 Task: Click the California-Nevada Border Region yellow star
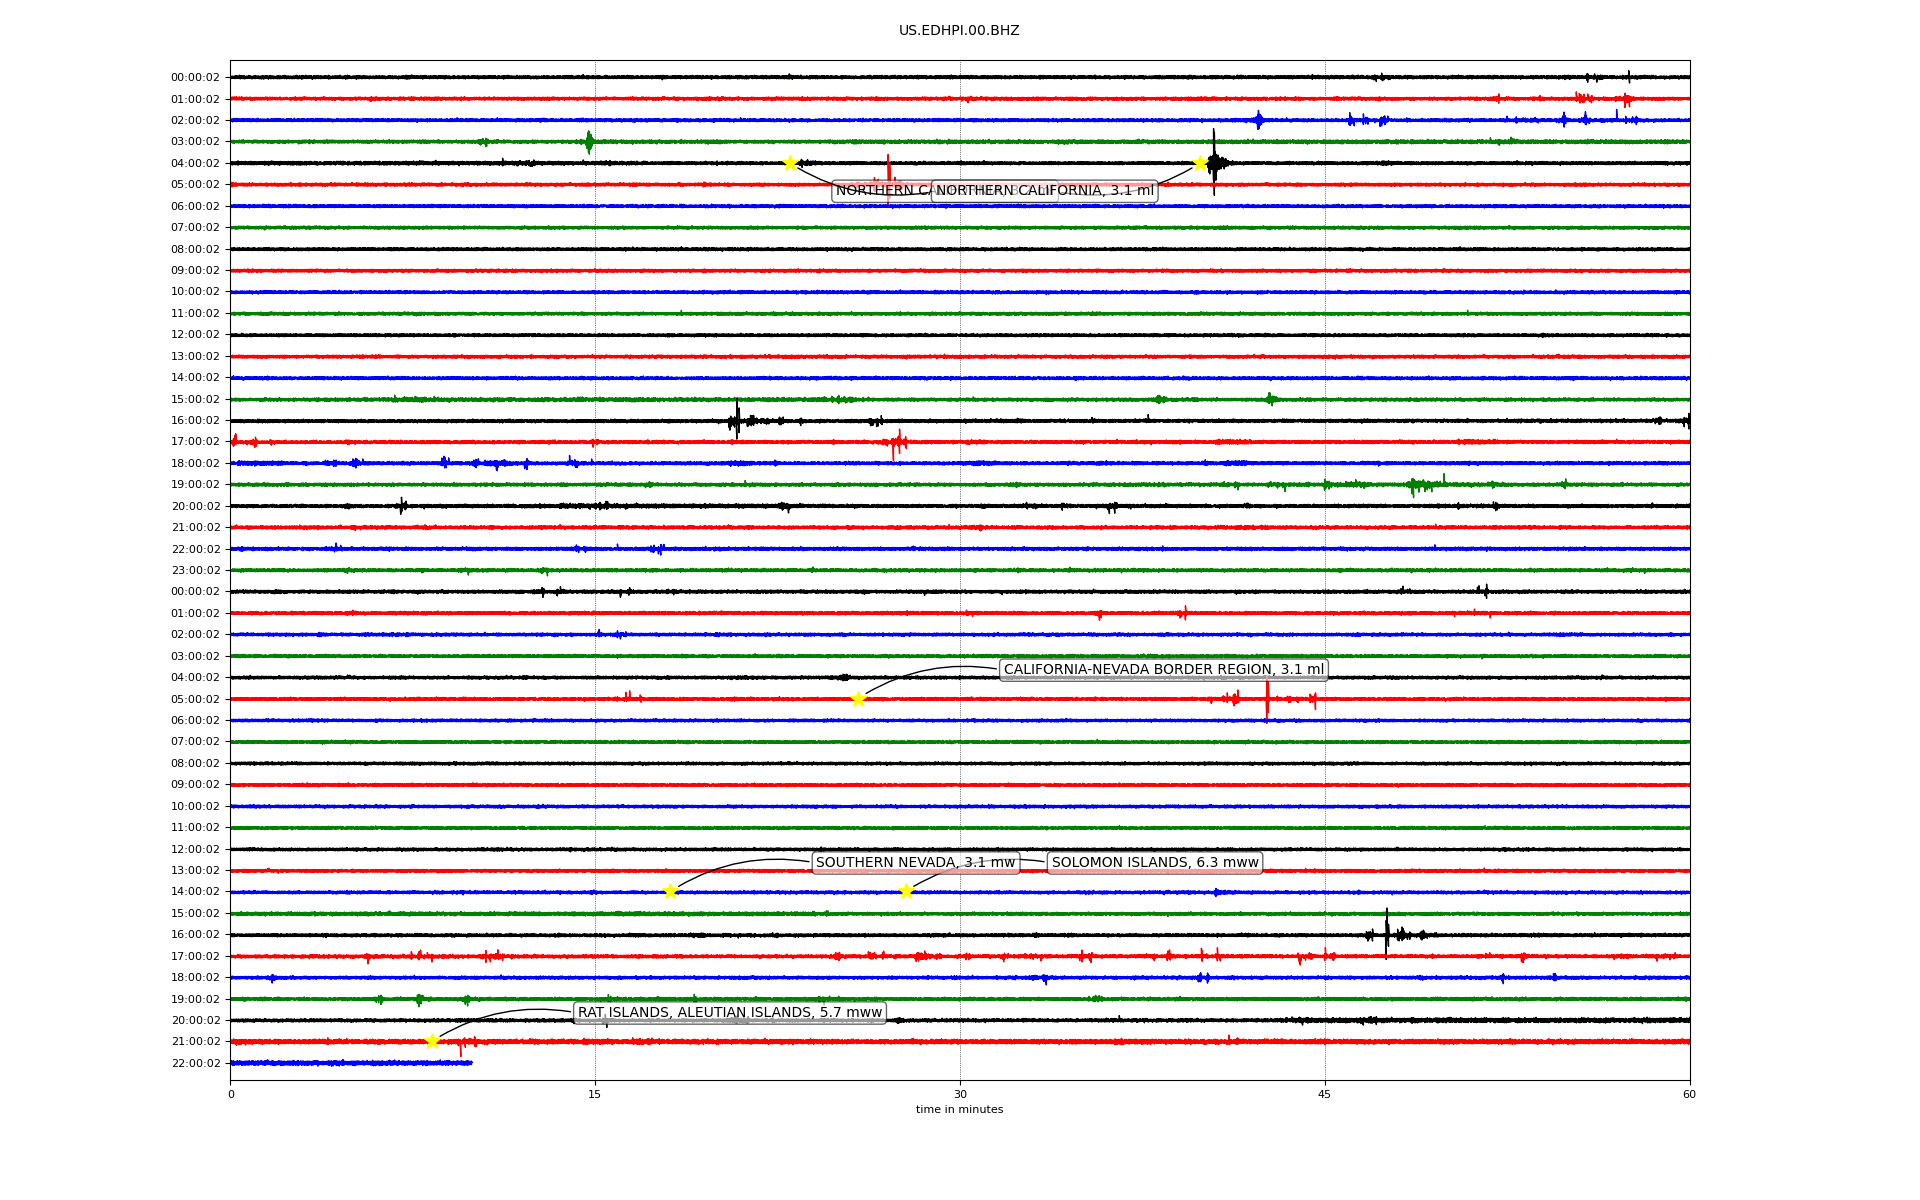tap(858, 699)
